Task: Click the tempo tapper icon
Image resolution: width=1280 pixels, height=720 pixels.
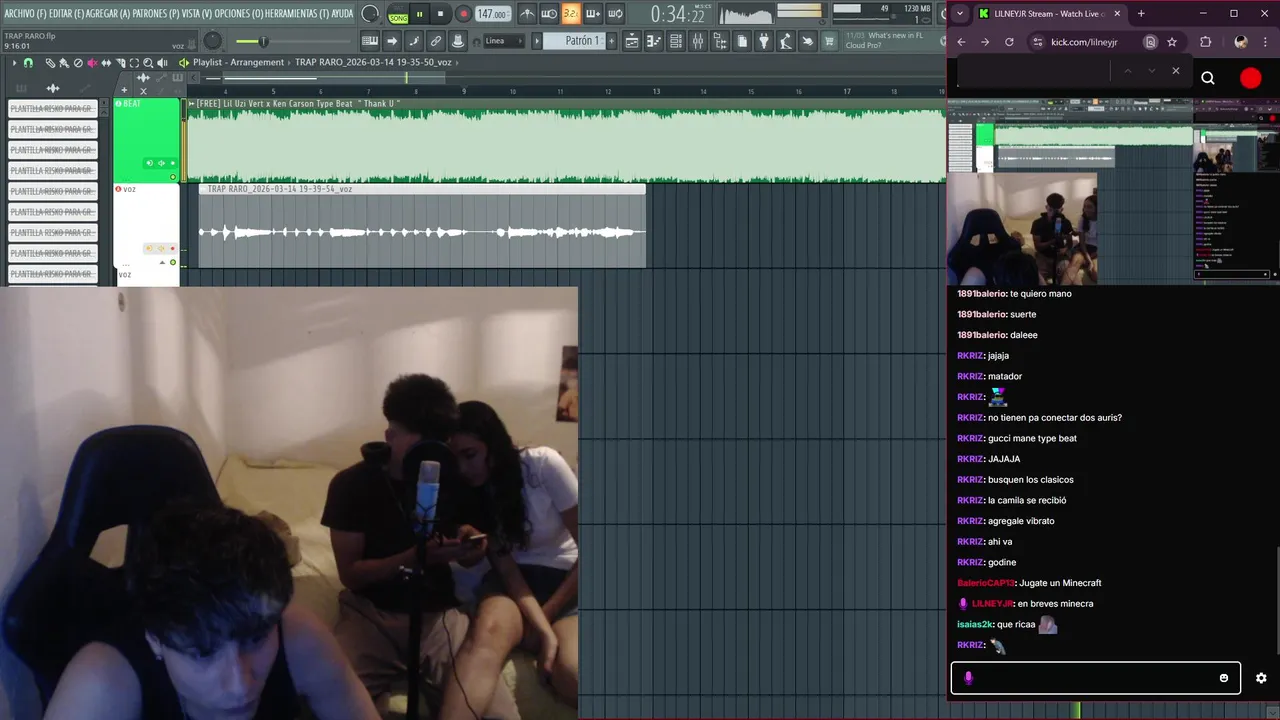Action: (786, 41)
